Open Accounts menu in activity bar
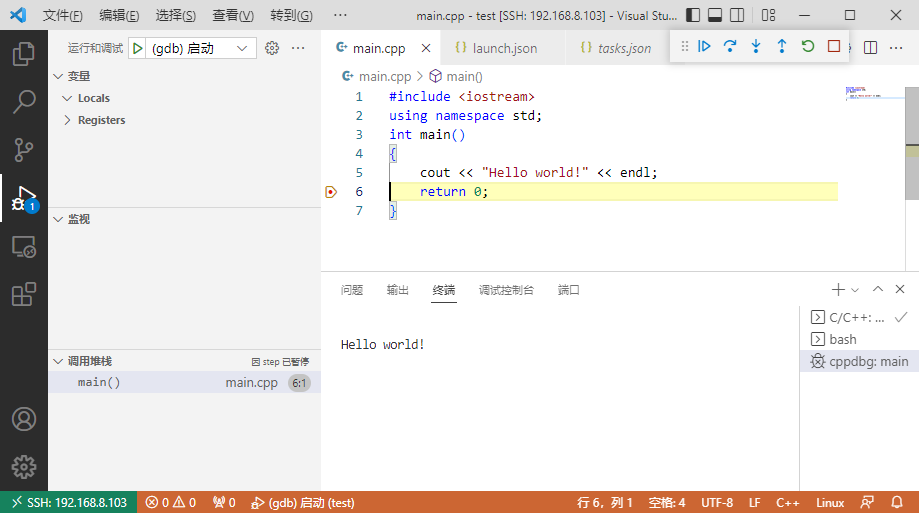Screen dimensions: 919x513 coord(23,419)
